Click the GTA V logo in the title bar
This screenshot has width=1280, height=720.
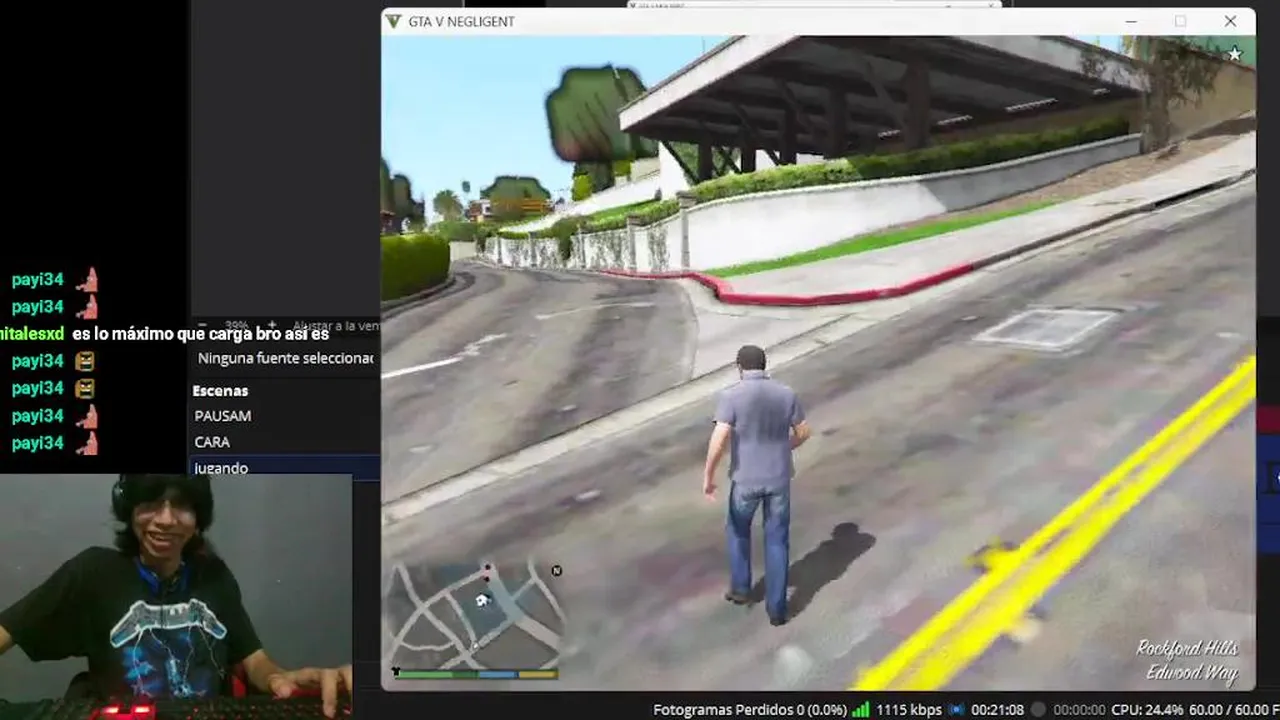pyautogui.click(x=394, y=21)
